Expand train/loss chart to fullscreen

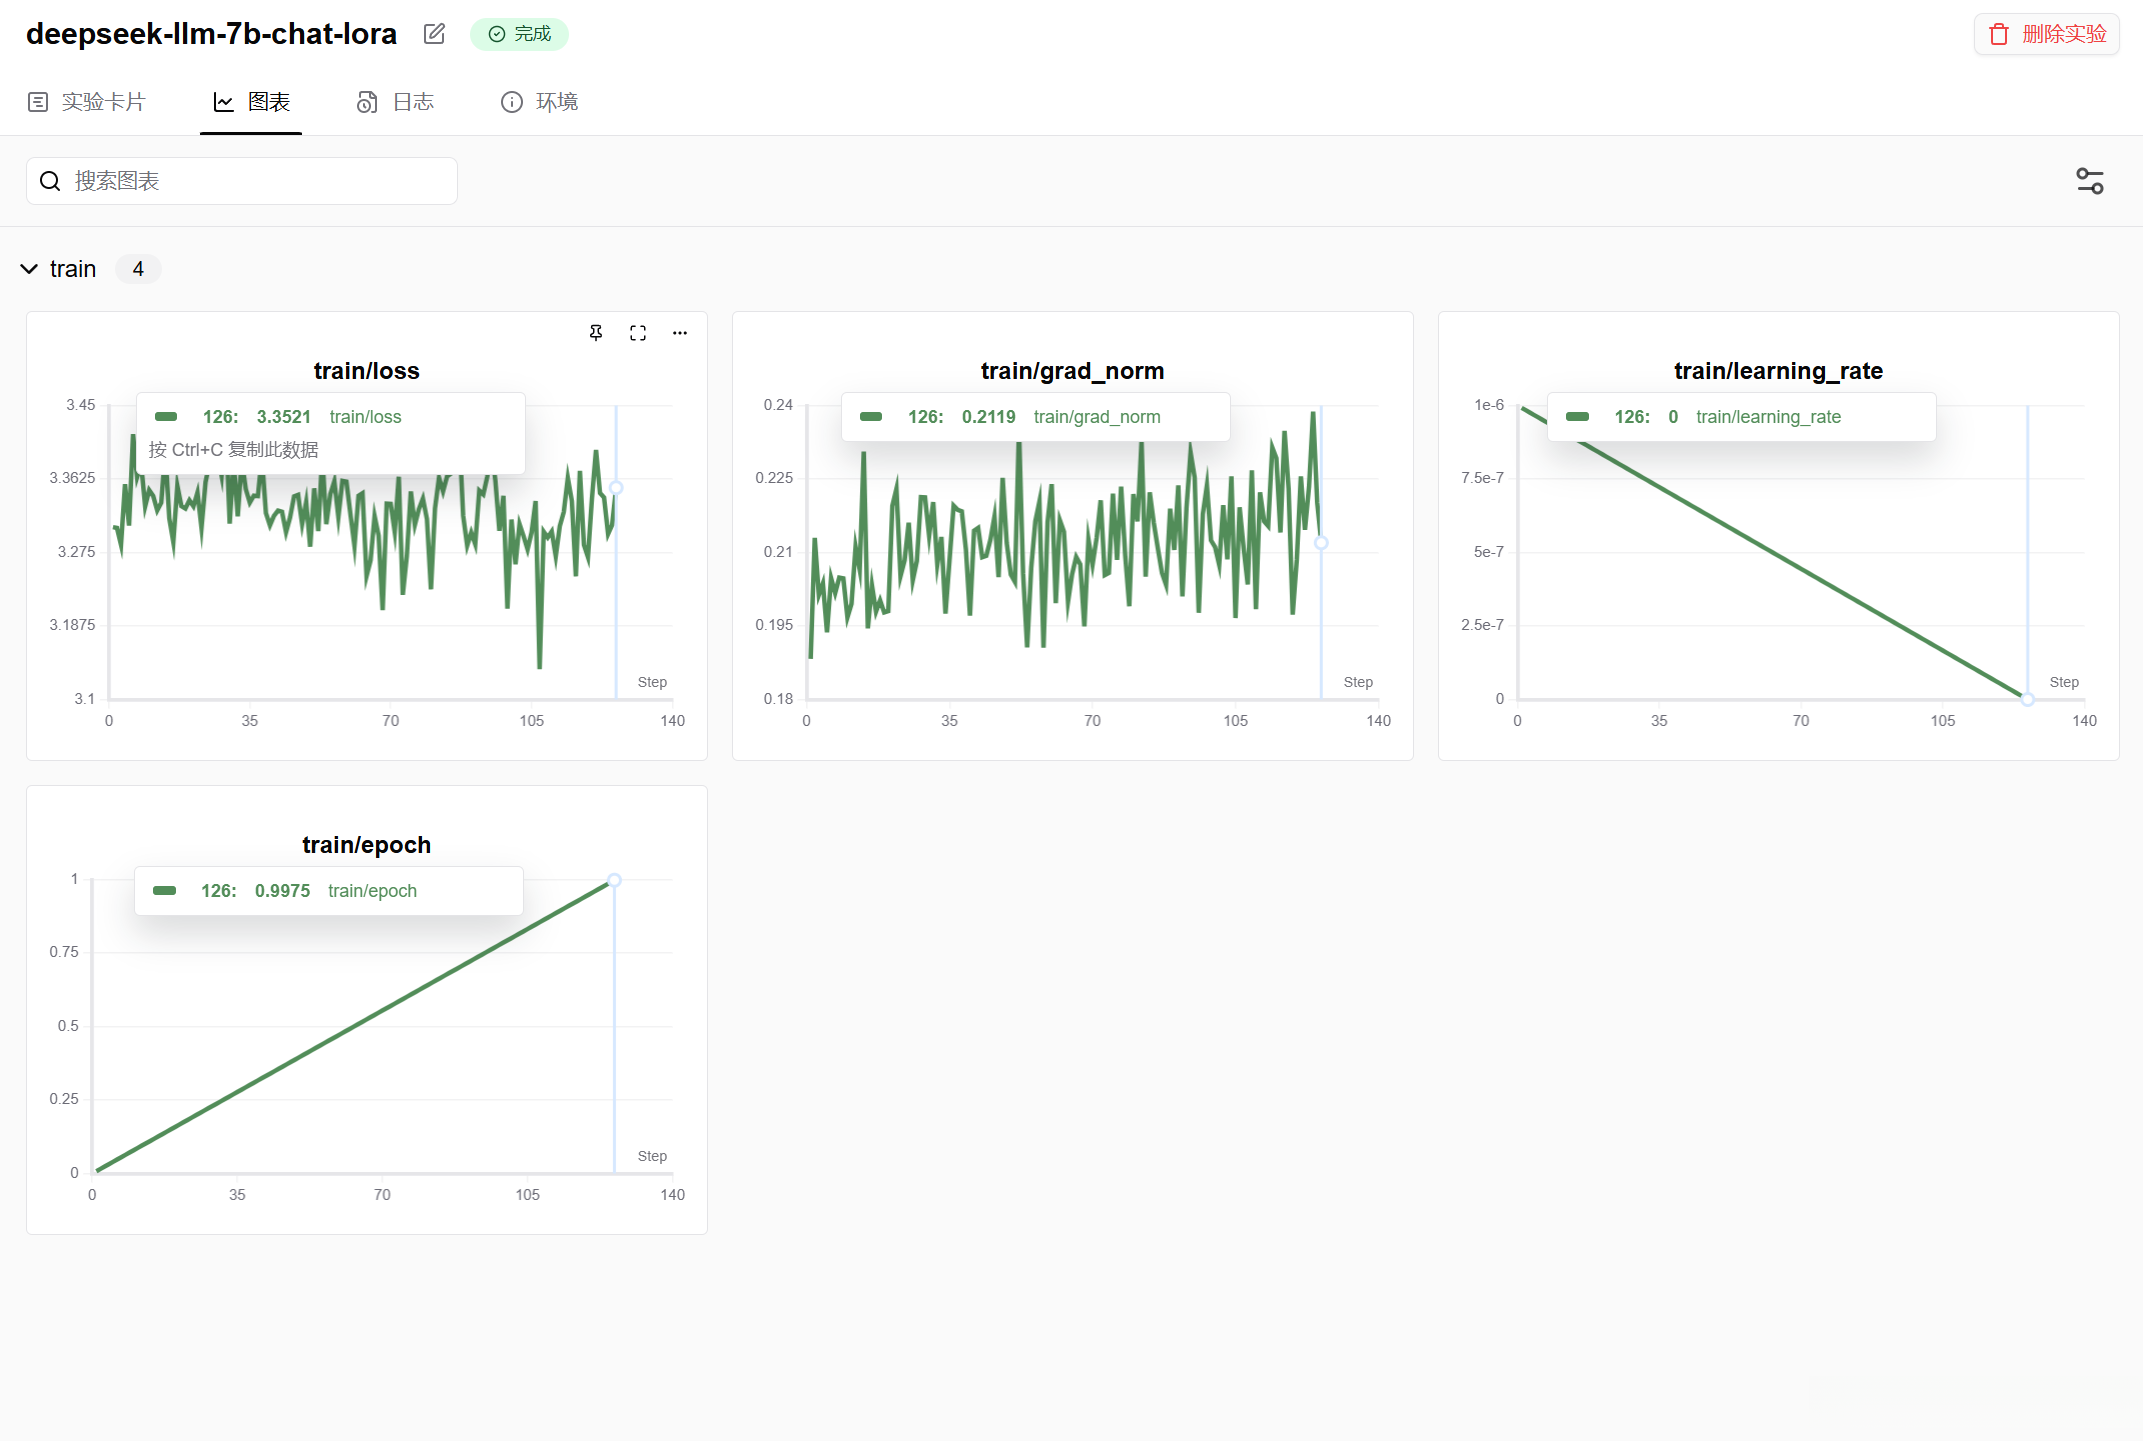(638, 333)
